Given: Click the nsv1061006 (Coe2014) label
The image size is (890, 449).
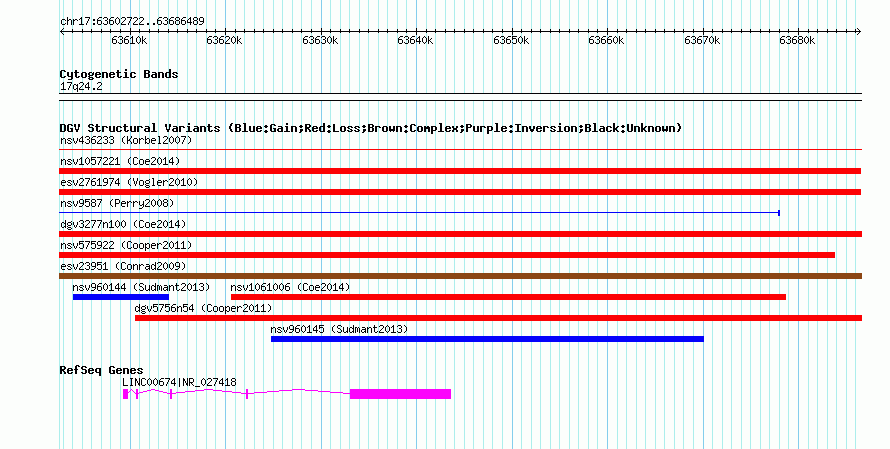Looking at the screenshot, I should 290,287.
